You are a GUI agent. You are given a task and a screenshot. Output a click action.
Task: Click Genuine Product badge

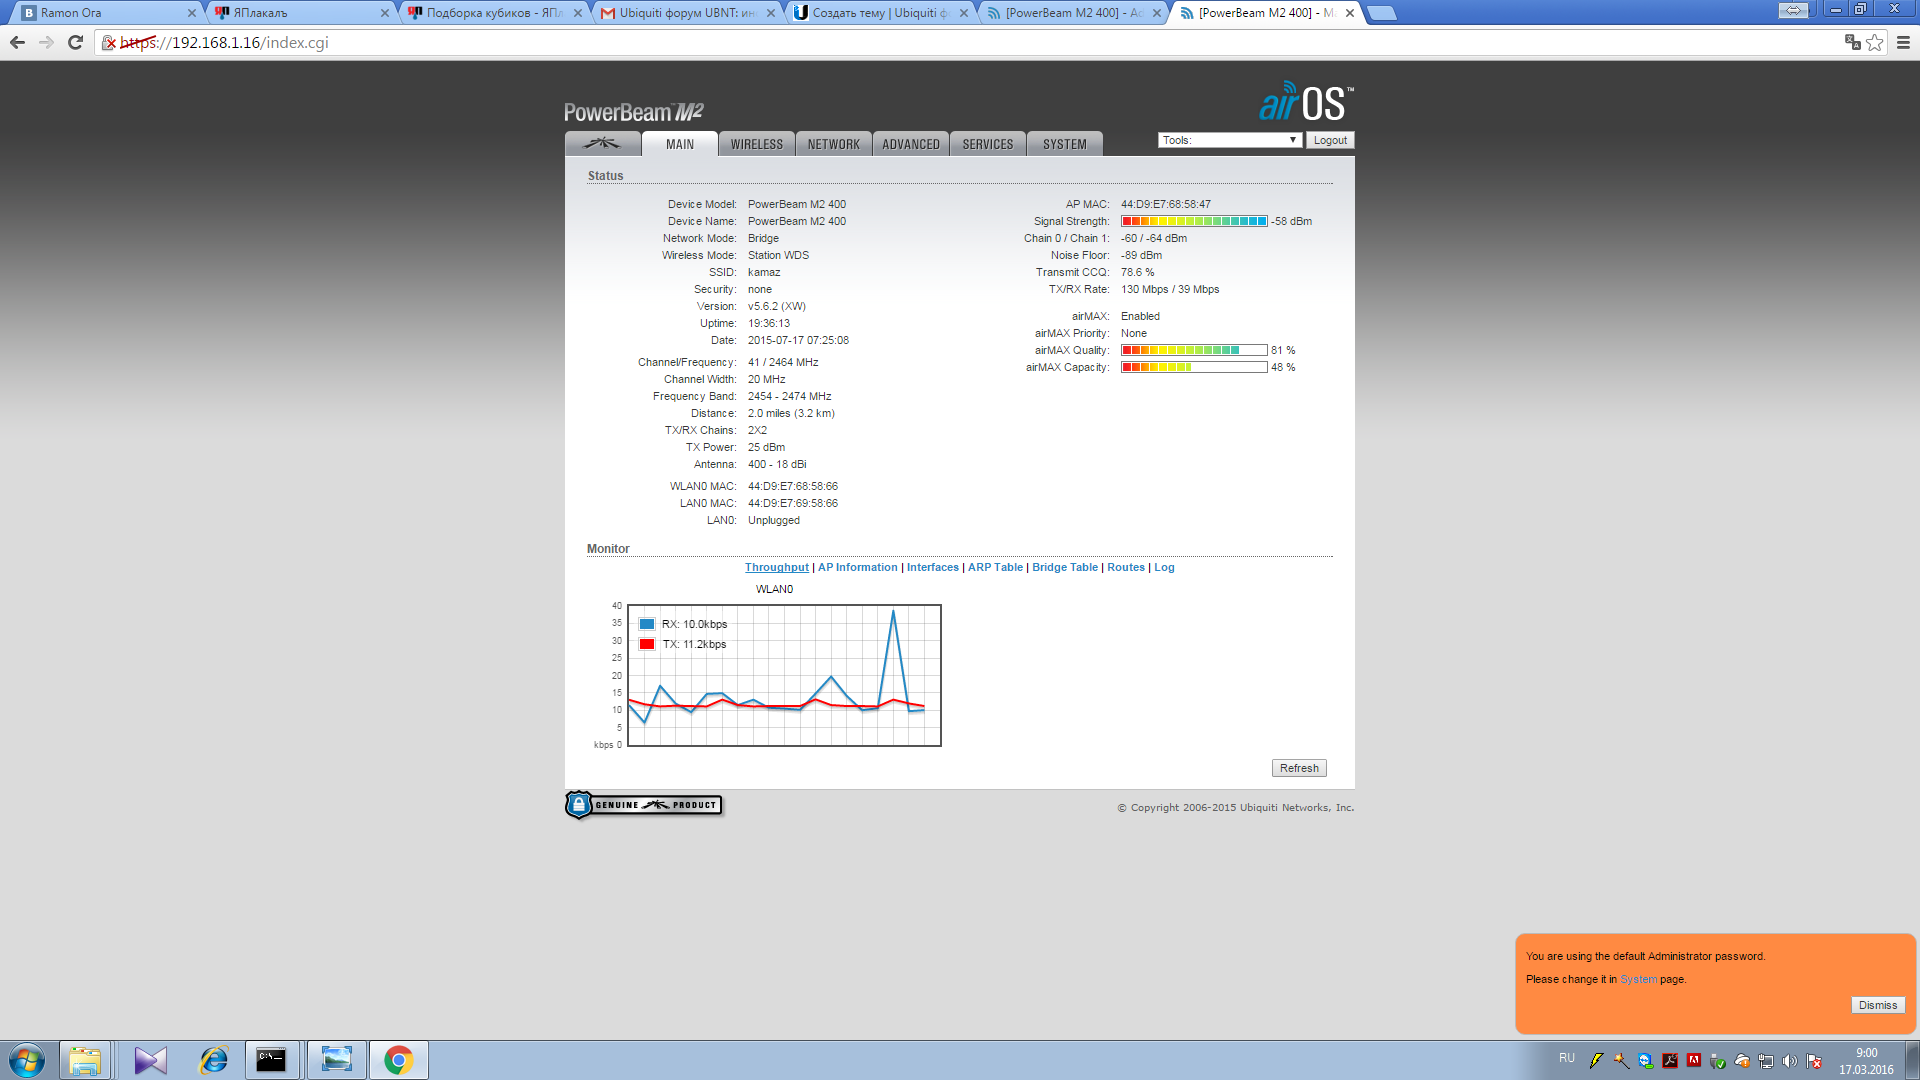(644, 805)
